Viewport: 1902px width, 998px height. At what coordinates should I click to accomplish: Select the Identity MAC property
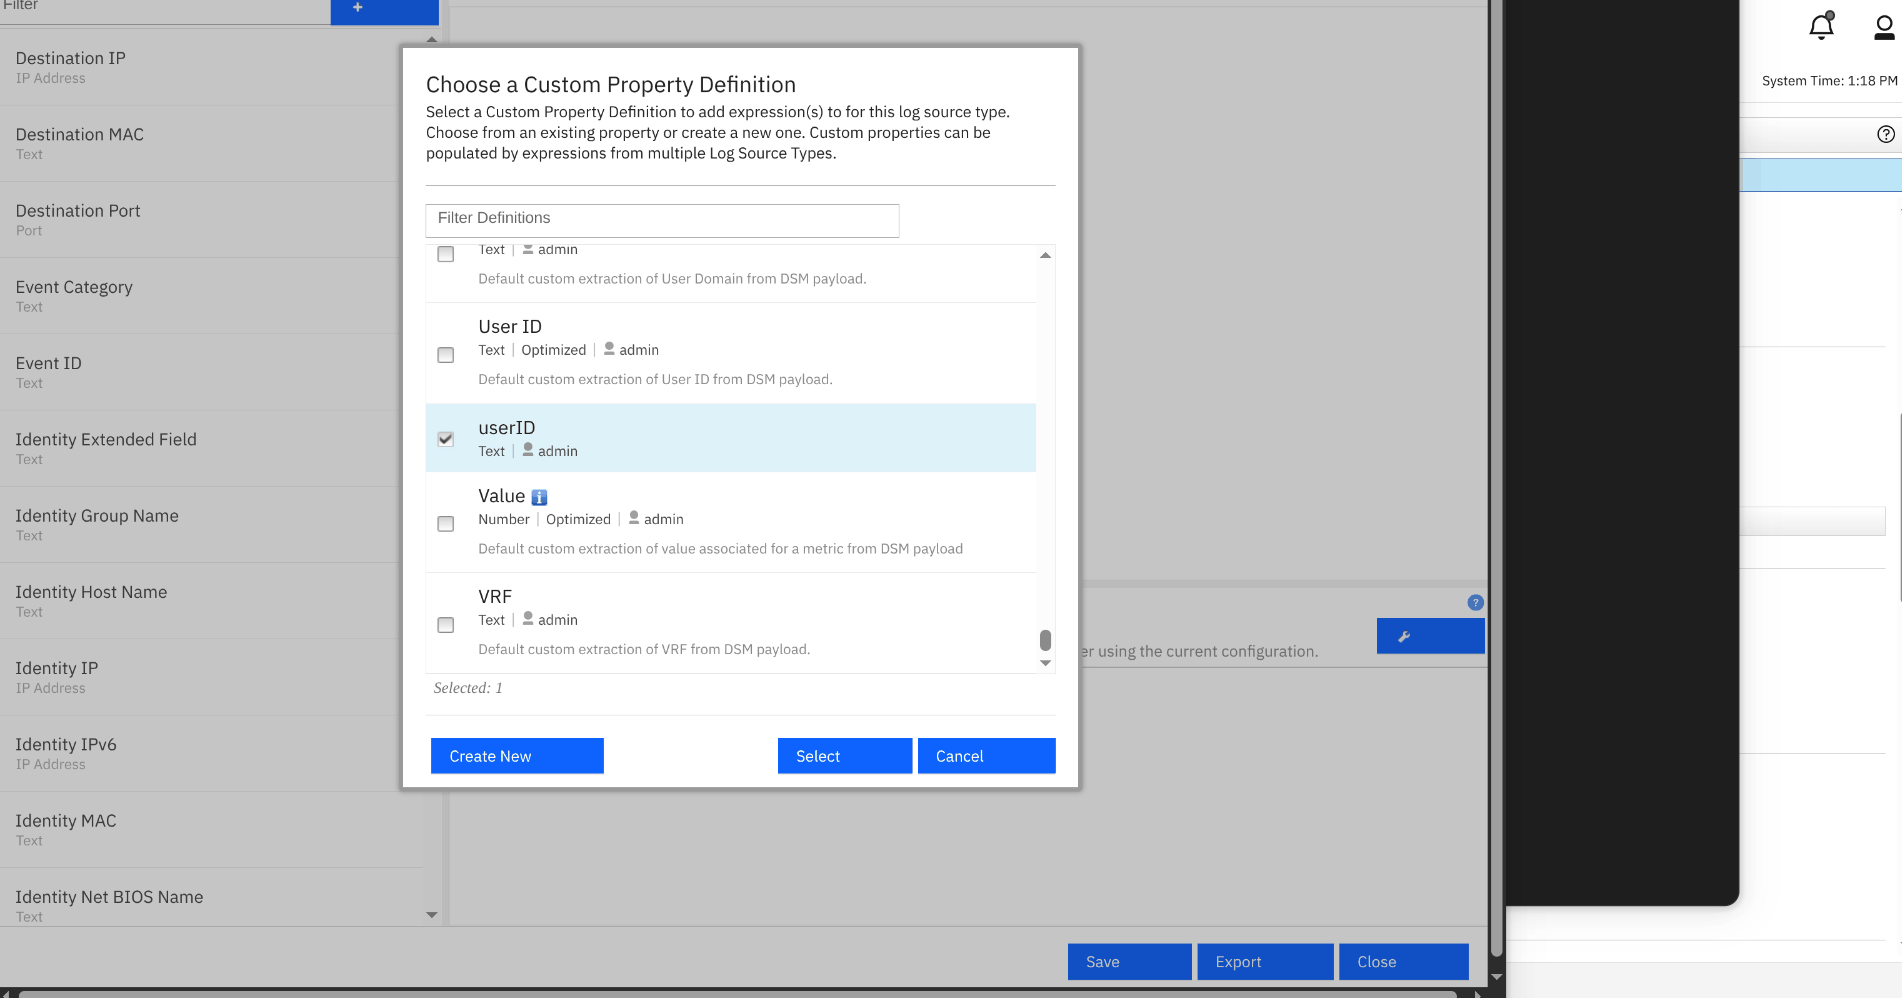coord(211,830)
